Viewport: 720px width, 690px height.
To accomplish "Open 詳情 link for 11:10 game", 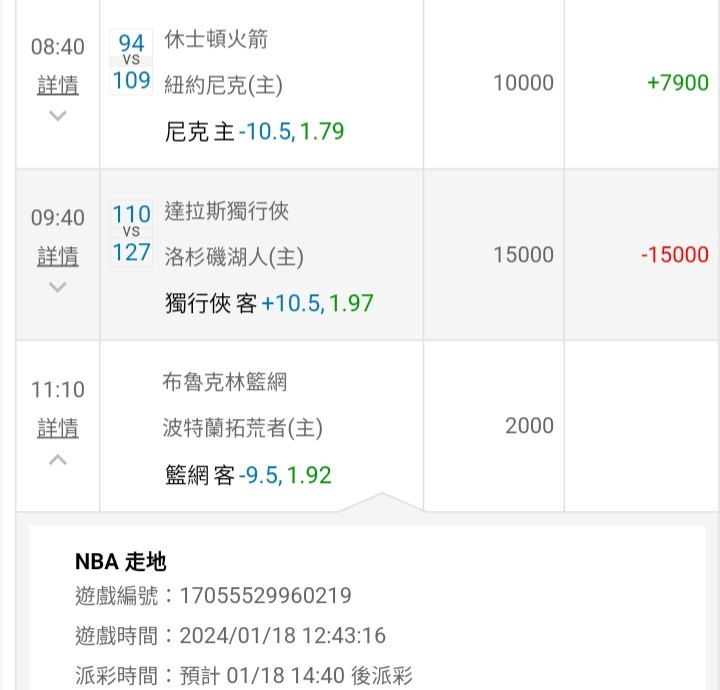I will 58,429.
